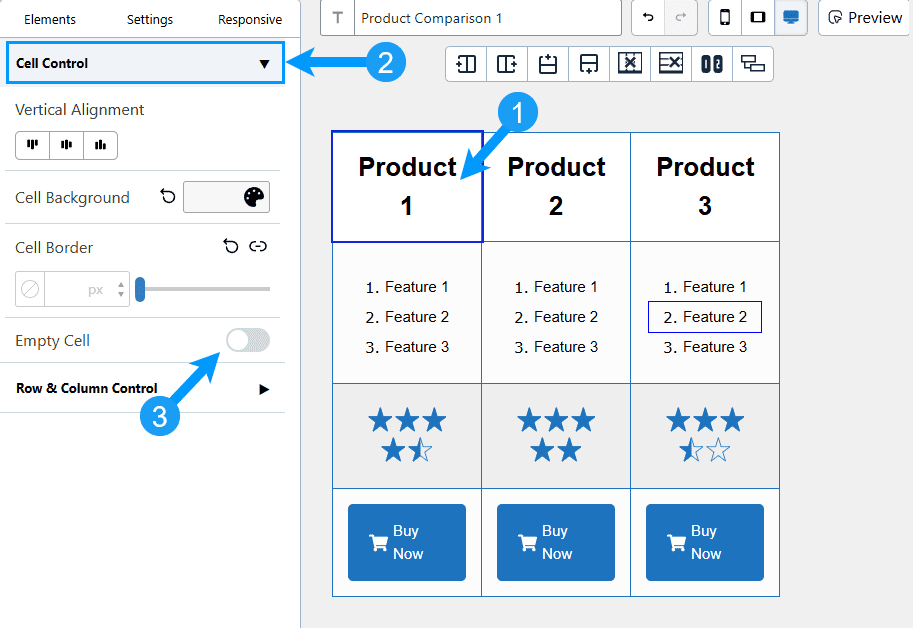The height and width of the screenshot is (628, 913).
Task: Insert a row below using the toolbar
Action: click(589, 64)
